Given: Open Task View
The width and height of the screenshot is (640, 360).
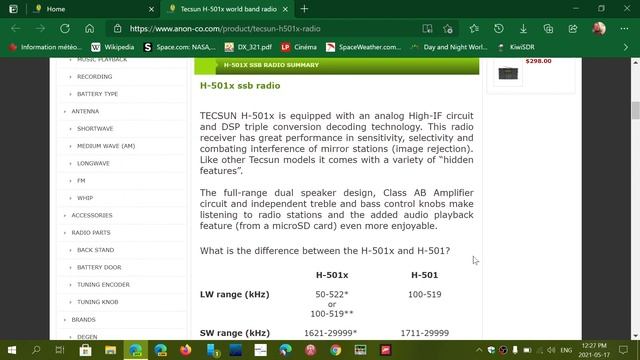Looking at the screenshot, I should 60,350.
